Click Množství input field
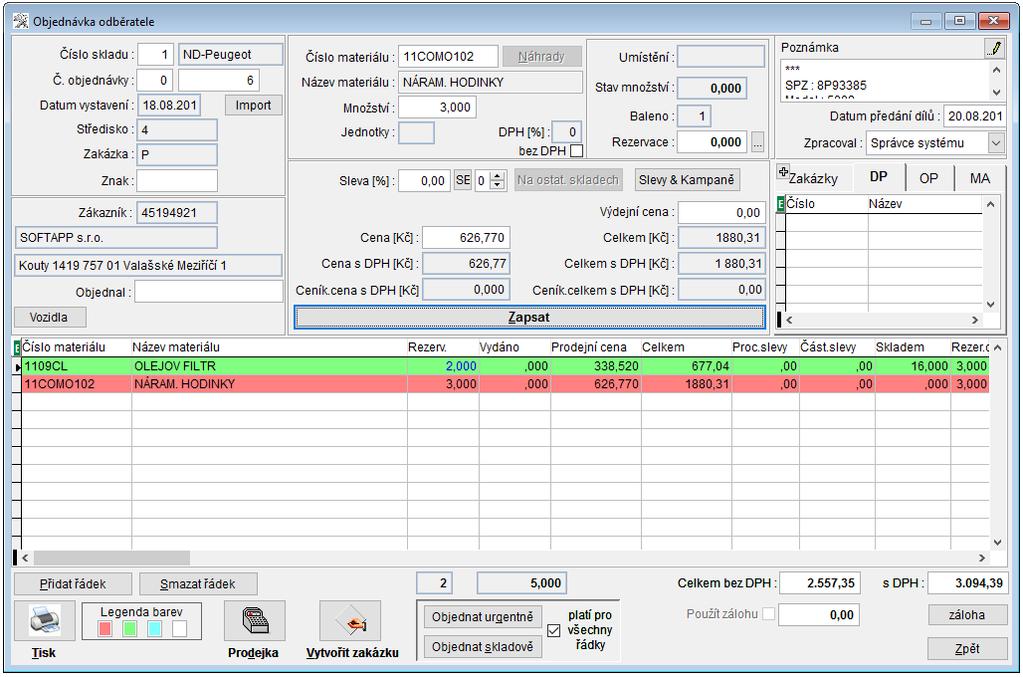Viewport: 1023px width, 677px height. click(437, 107)
